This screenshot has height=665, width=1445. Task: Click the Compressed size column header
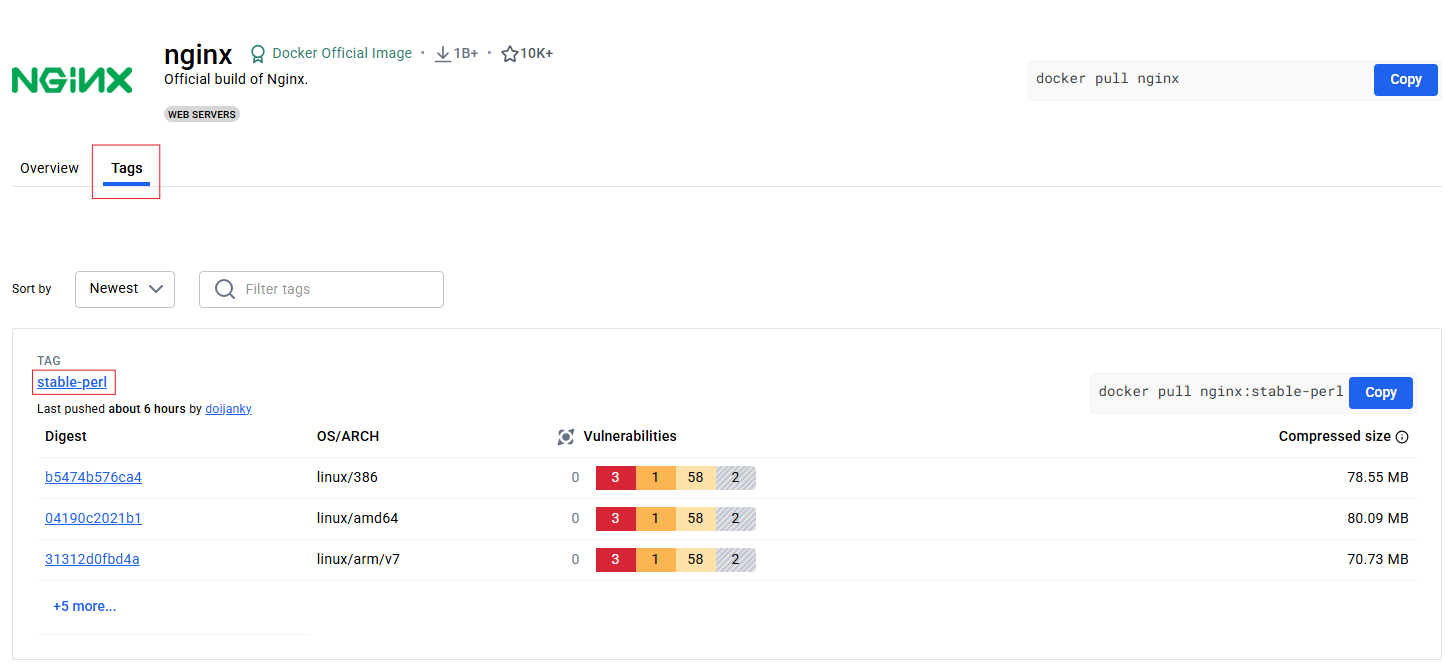tap(1334, 437)
